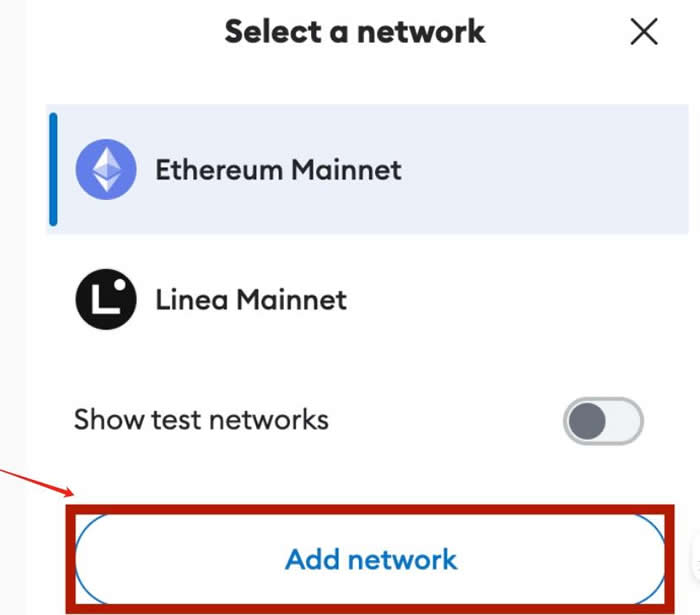
Task: Click the blue selected-network indicator bar
Action: (53, 170)
